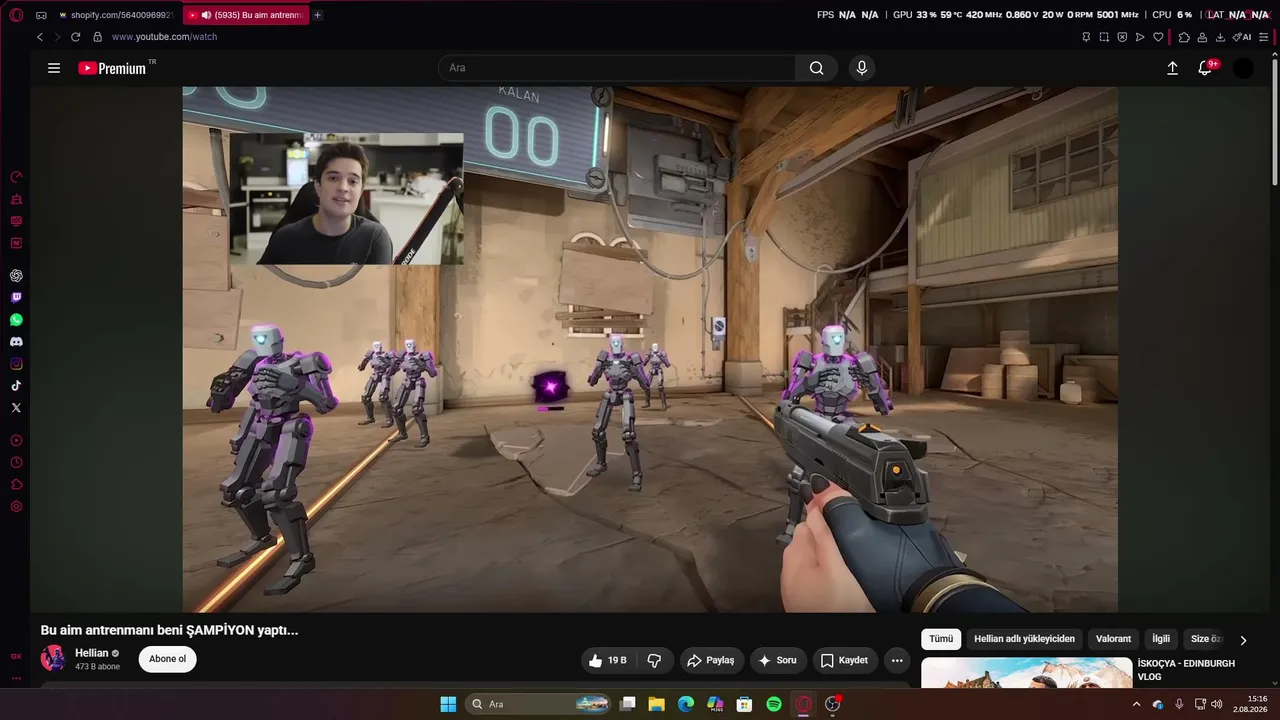The image size is (1280, 720).
Task: Like the video (19 B)
Action: click(608, 660)
